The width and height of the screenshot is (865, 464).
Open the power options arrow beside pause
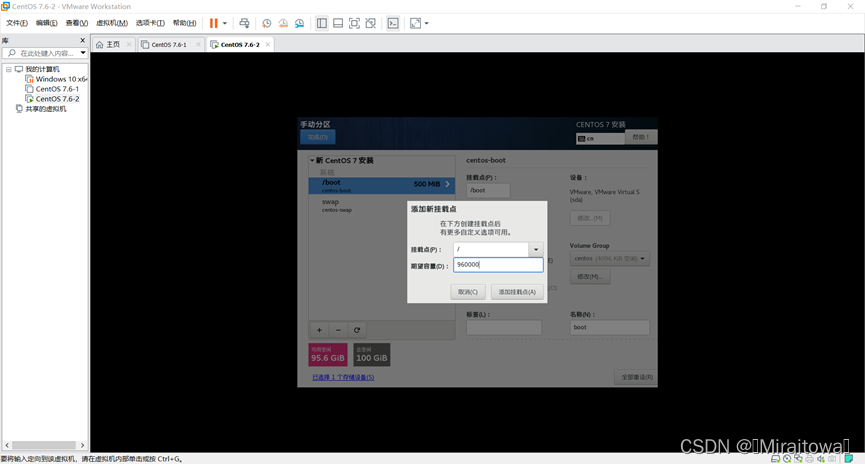(x=225, y=23)
